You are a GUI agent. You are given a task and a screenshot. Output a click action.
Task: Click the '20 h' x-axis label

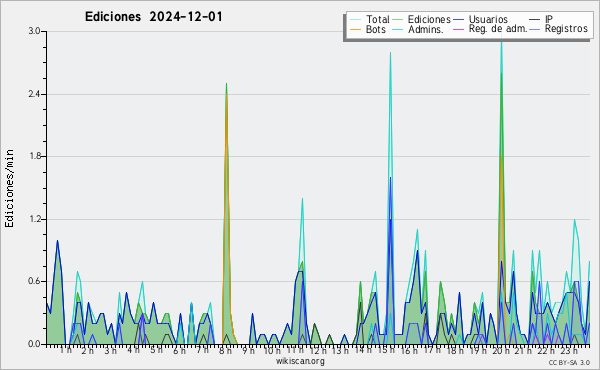pyautogui.click(x=501, y=351)
